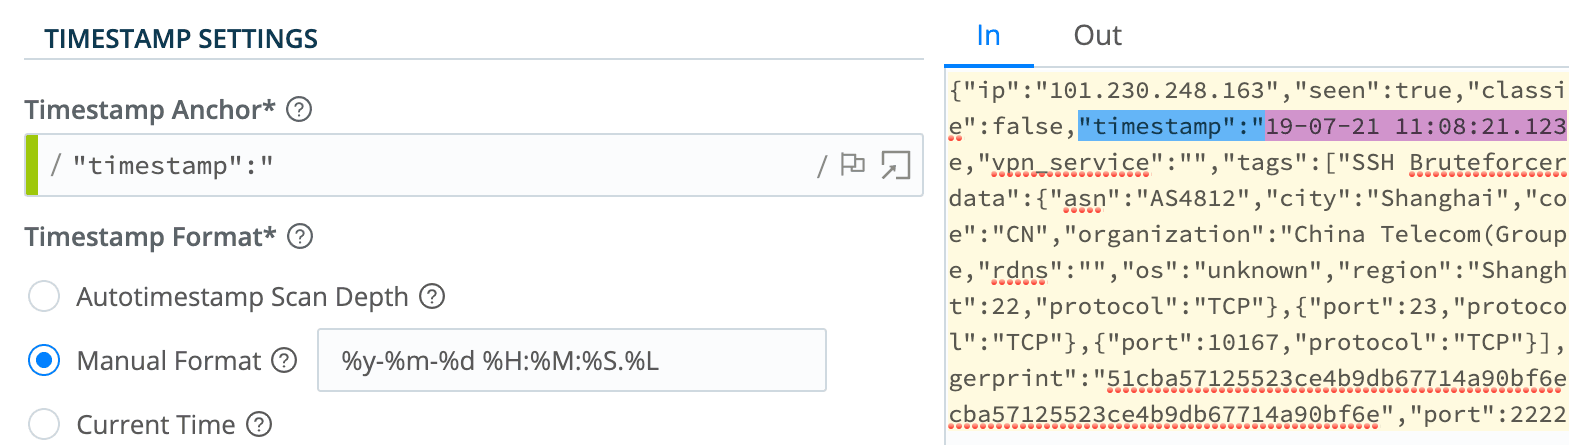Show help tooltip for Timestamp Format
This screenshot has height=445, width=1569.
300,237
